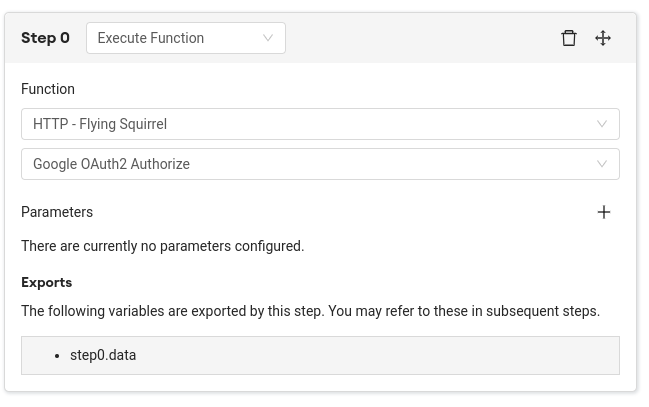Click the bullet beside step0.data

tap(58, 356)
